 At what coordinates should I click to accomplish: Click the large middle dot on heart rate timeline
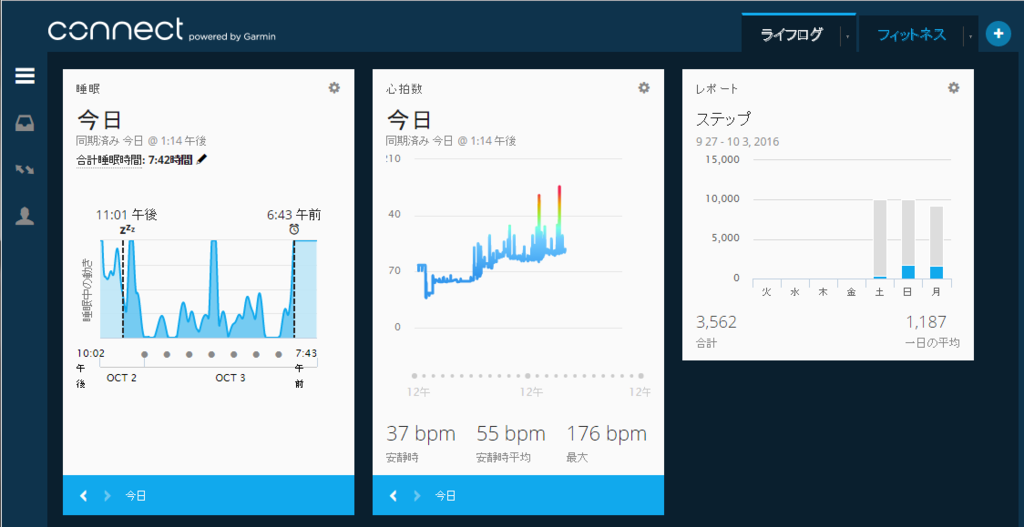coord(528,375)
